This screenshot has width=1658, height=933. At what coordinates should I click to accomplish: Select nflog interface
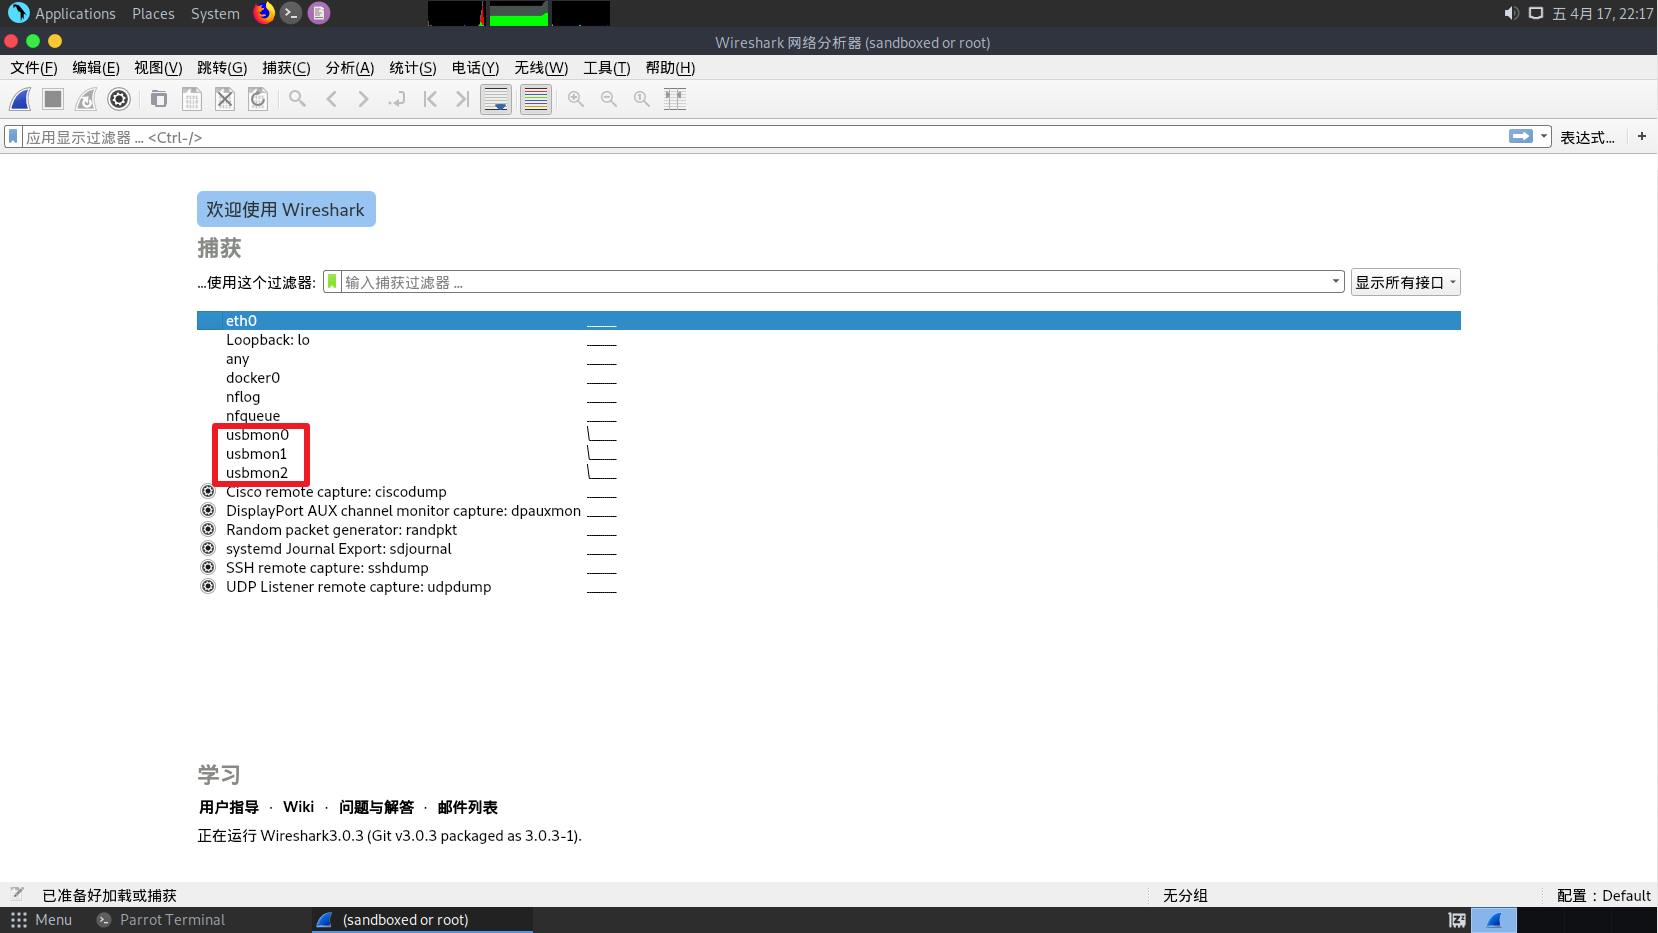click(829, 397)
